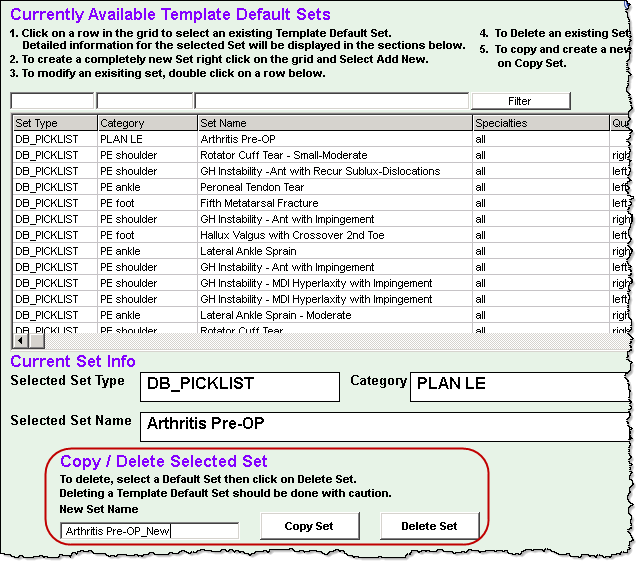Click the Category filter input field

pyautogui.click(x=144, y=101)
